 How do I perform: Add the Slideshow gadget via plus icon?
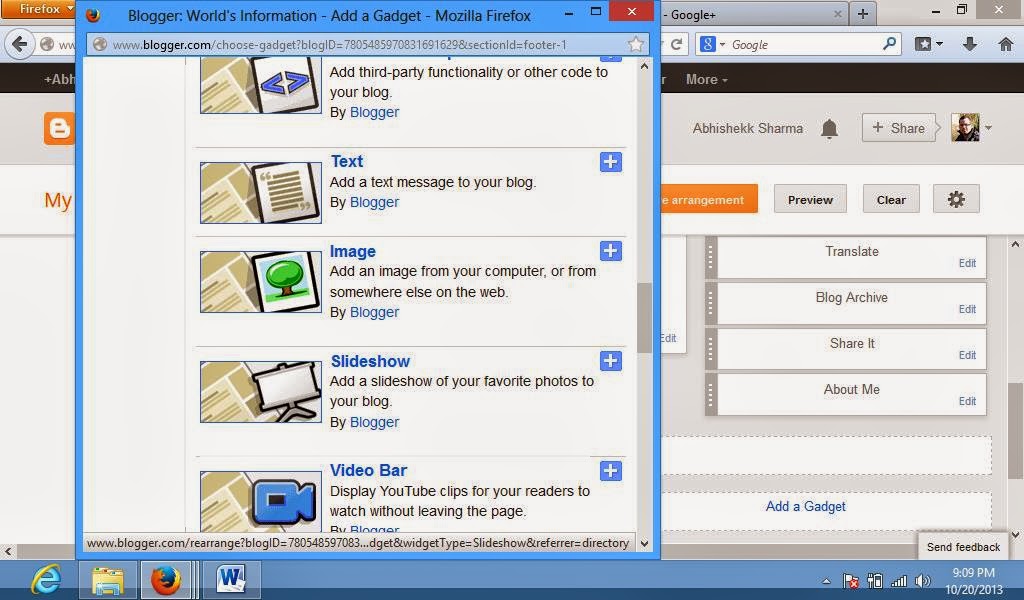(610, 361)
